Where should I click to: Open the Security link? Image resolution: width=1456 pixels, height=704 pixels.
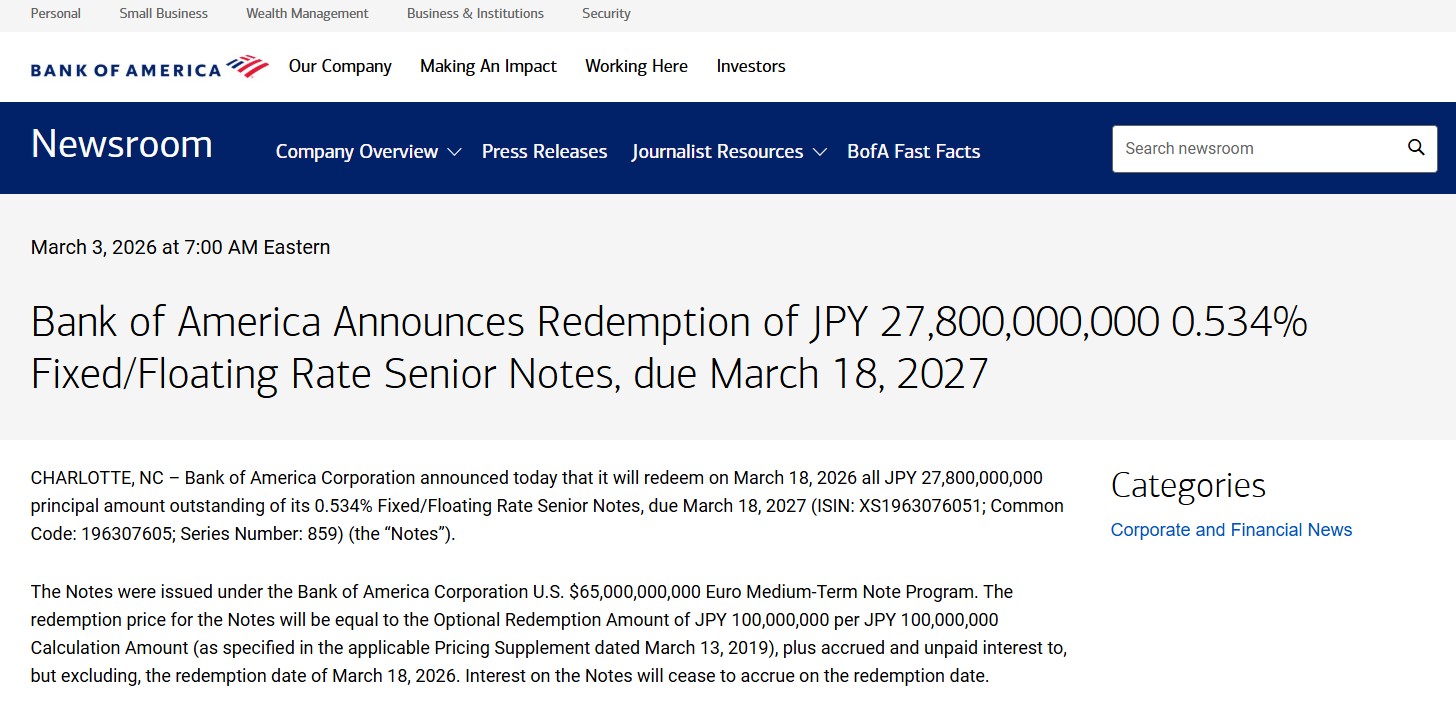click(606, 13)
